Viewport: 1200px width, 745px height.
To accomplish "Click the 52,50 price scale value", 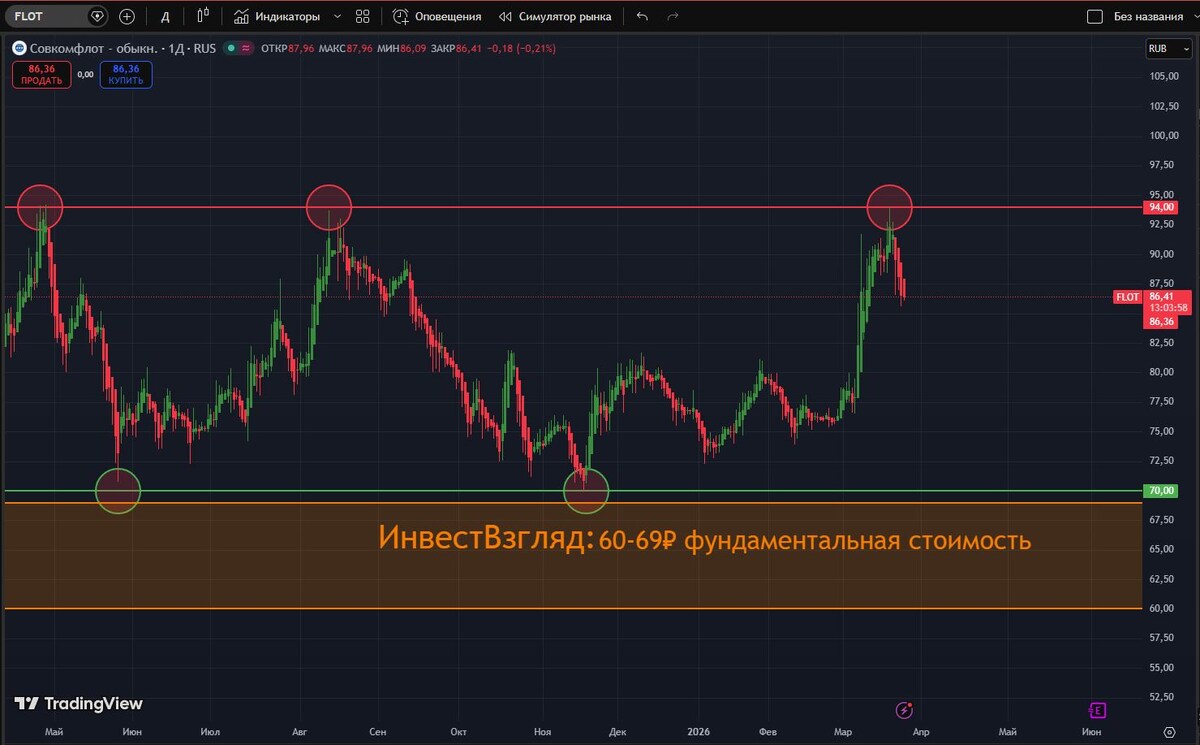I will (x=1163, y=697).
